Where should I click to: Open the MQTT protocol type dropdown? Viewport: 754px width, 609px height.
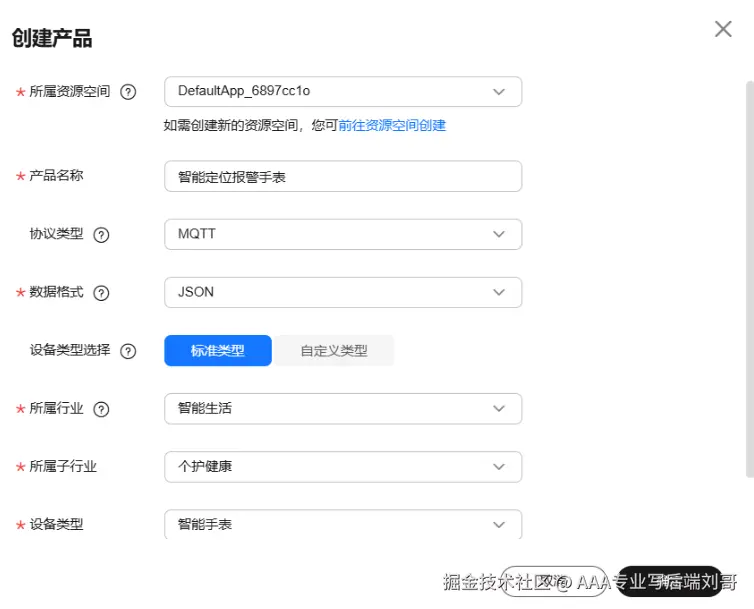coord(343,234)
